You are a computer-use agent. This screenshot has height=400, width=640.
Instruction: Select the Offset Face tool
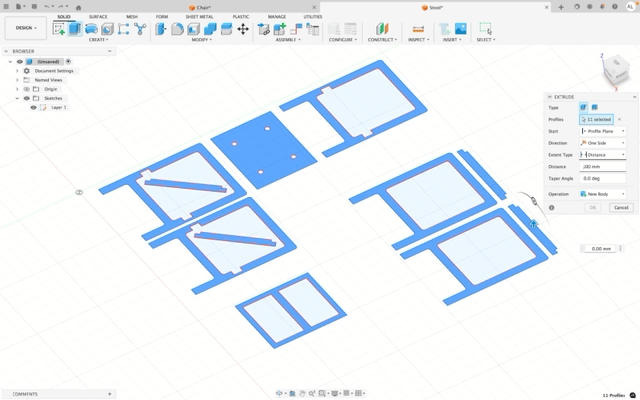click(x=226, y=29)
